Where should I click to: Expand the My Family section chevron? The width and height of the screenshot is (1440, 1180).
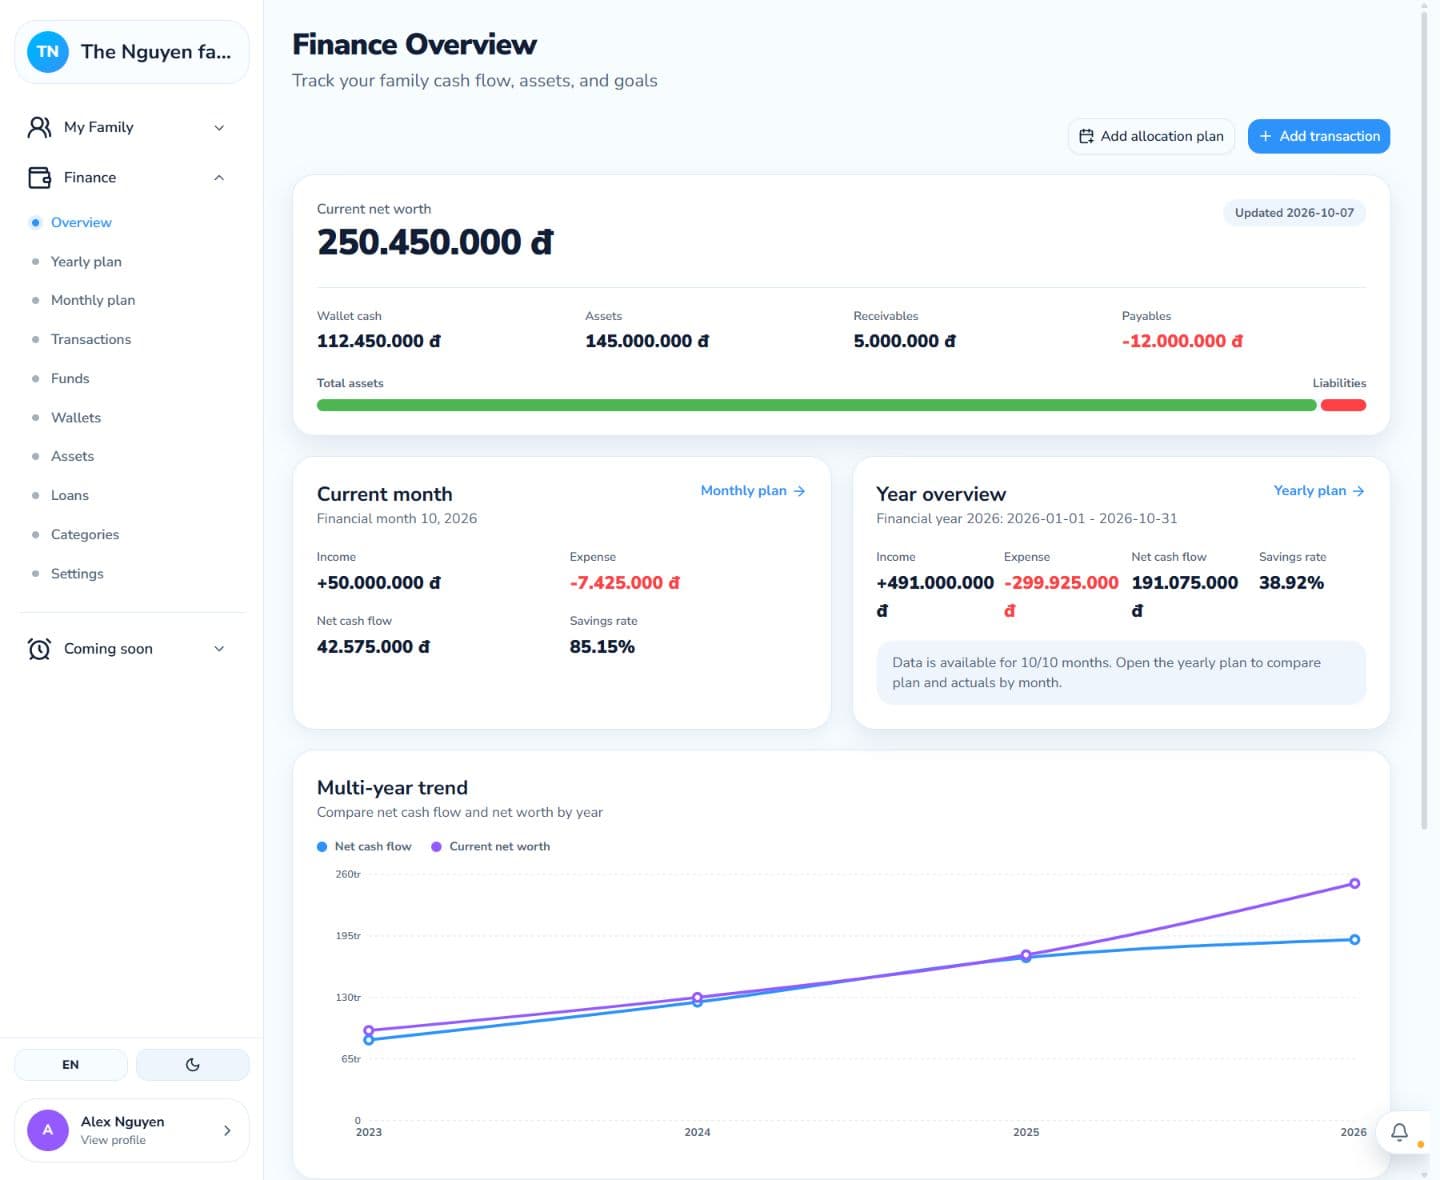[x=219, y=128]
